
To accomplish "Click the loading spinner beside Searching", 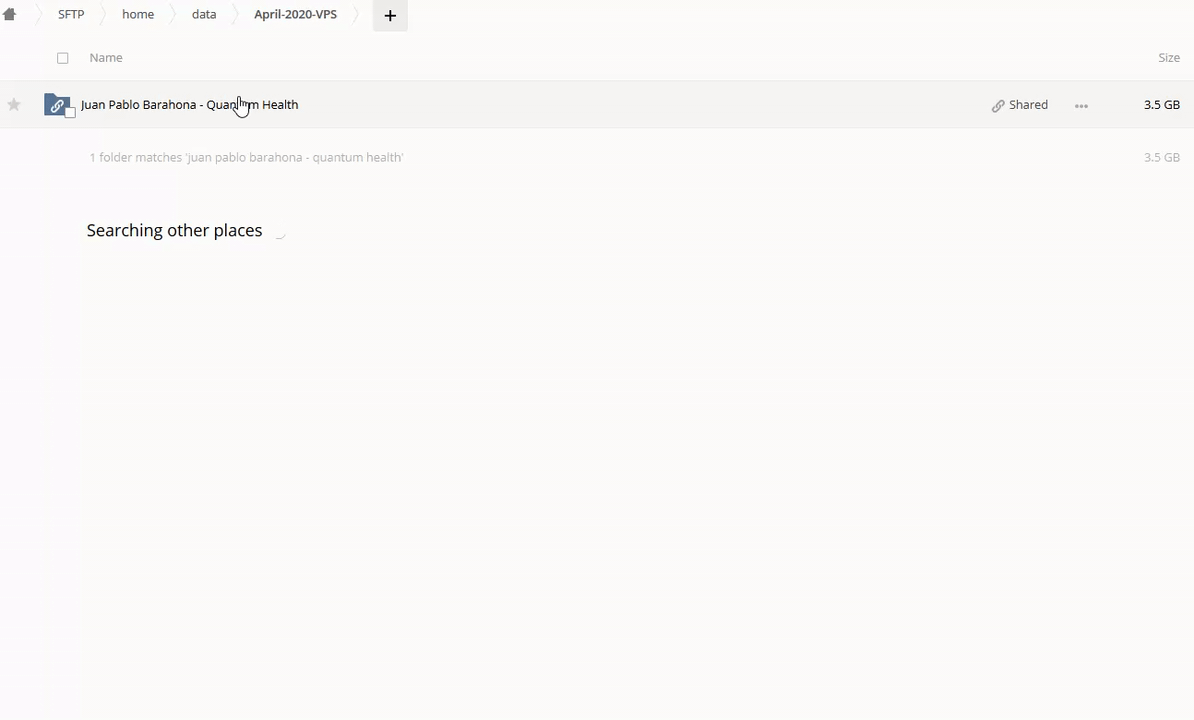I will (x=280, y=232).
